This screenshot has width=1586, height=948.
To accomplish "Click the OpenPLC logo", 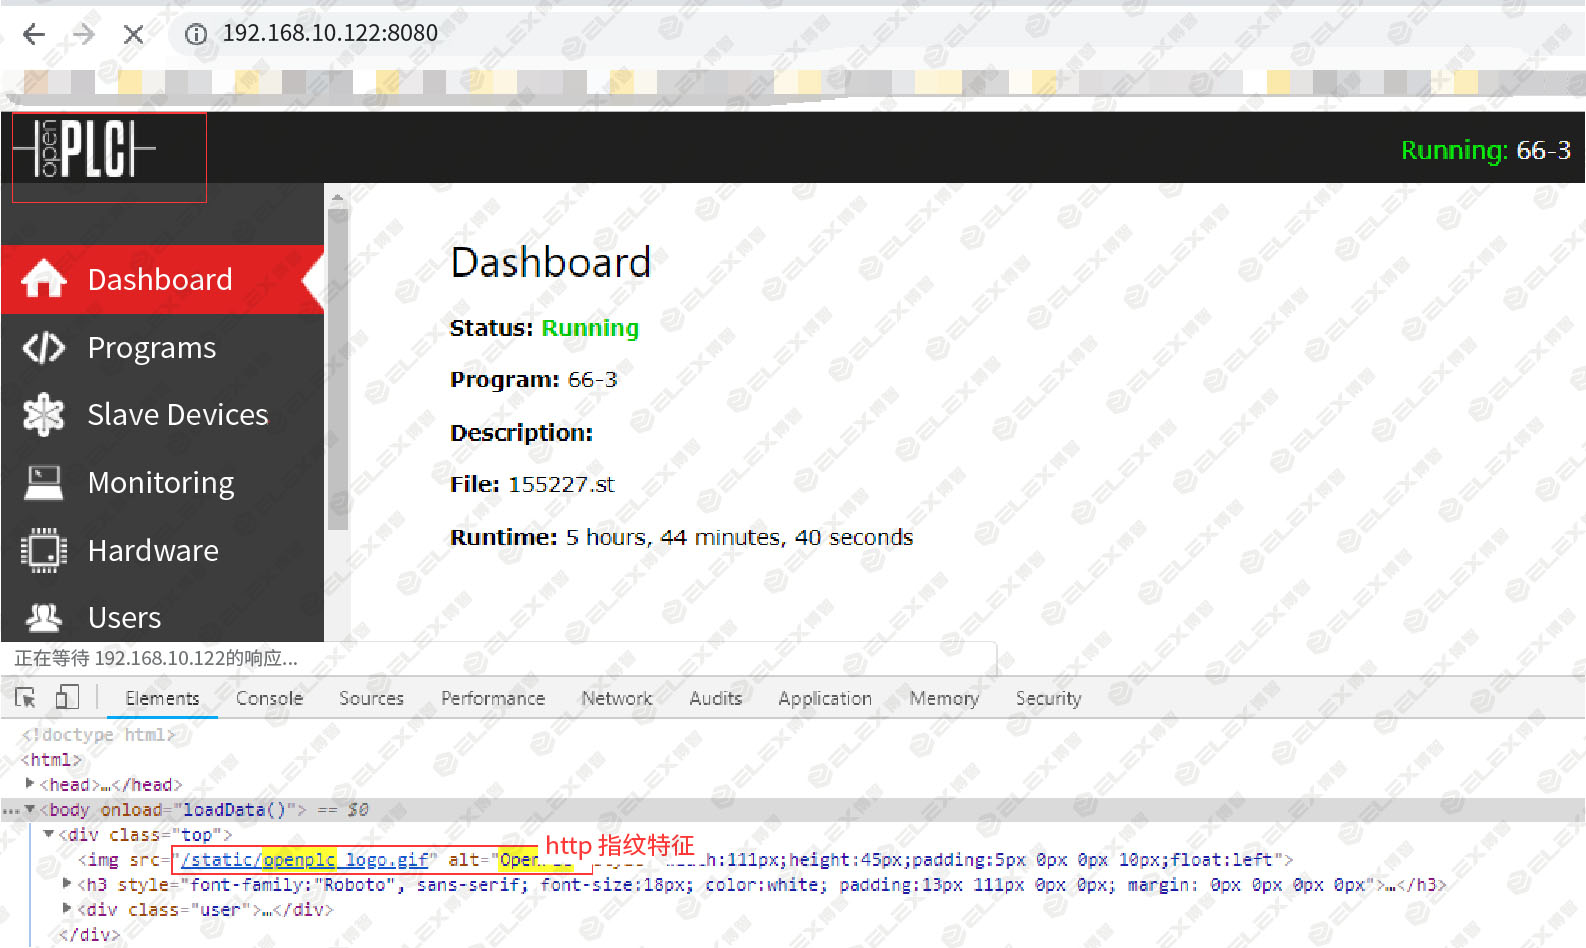I will coord(85,149).
